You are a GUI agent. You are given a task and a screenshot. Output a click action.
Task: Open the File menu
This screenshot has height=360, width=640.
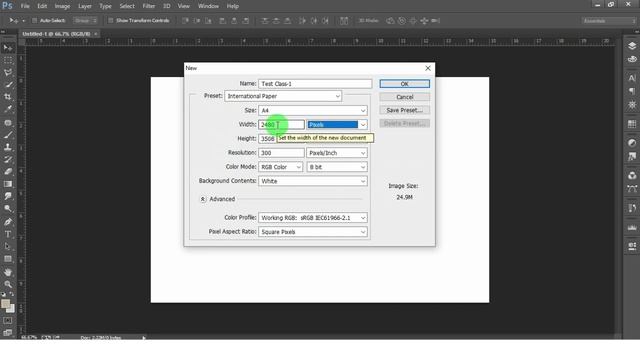pyautogui.click(x=25, y=6)
